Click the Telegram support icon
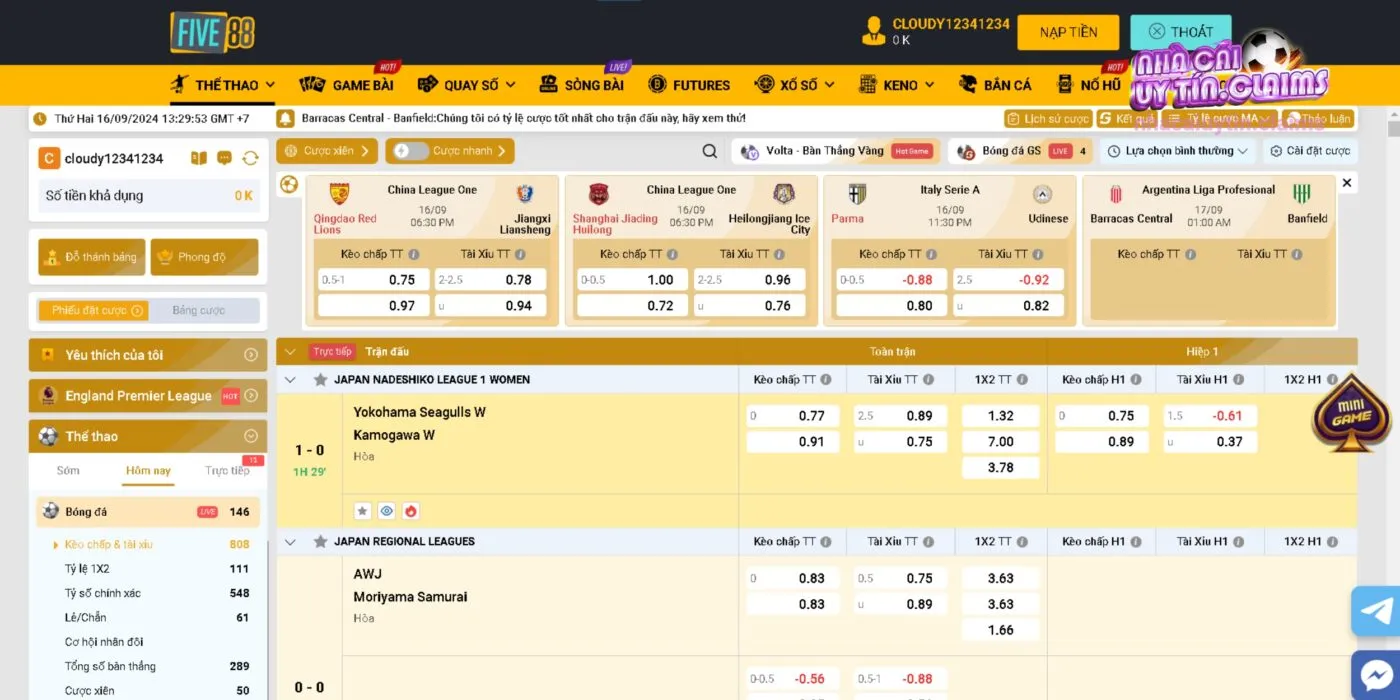This screenshot has width=1400, height=700. point(1377,610)
